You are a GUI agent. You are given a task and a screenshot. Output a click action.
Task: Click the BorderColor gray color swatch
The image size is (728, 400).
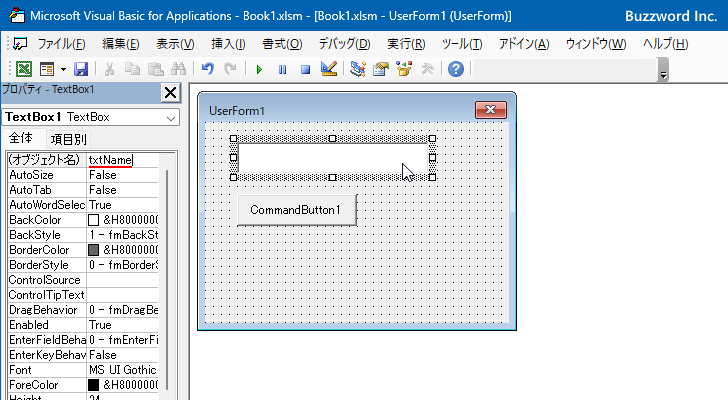[93, 250]
